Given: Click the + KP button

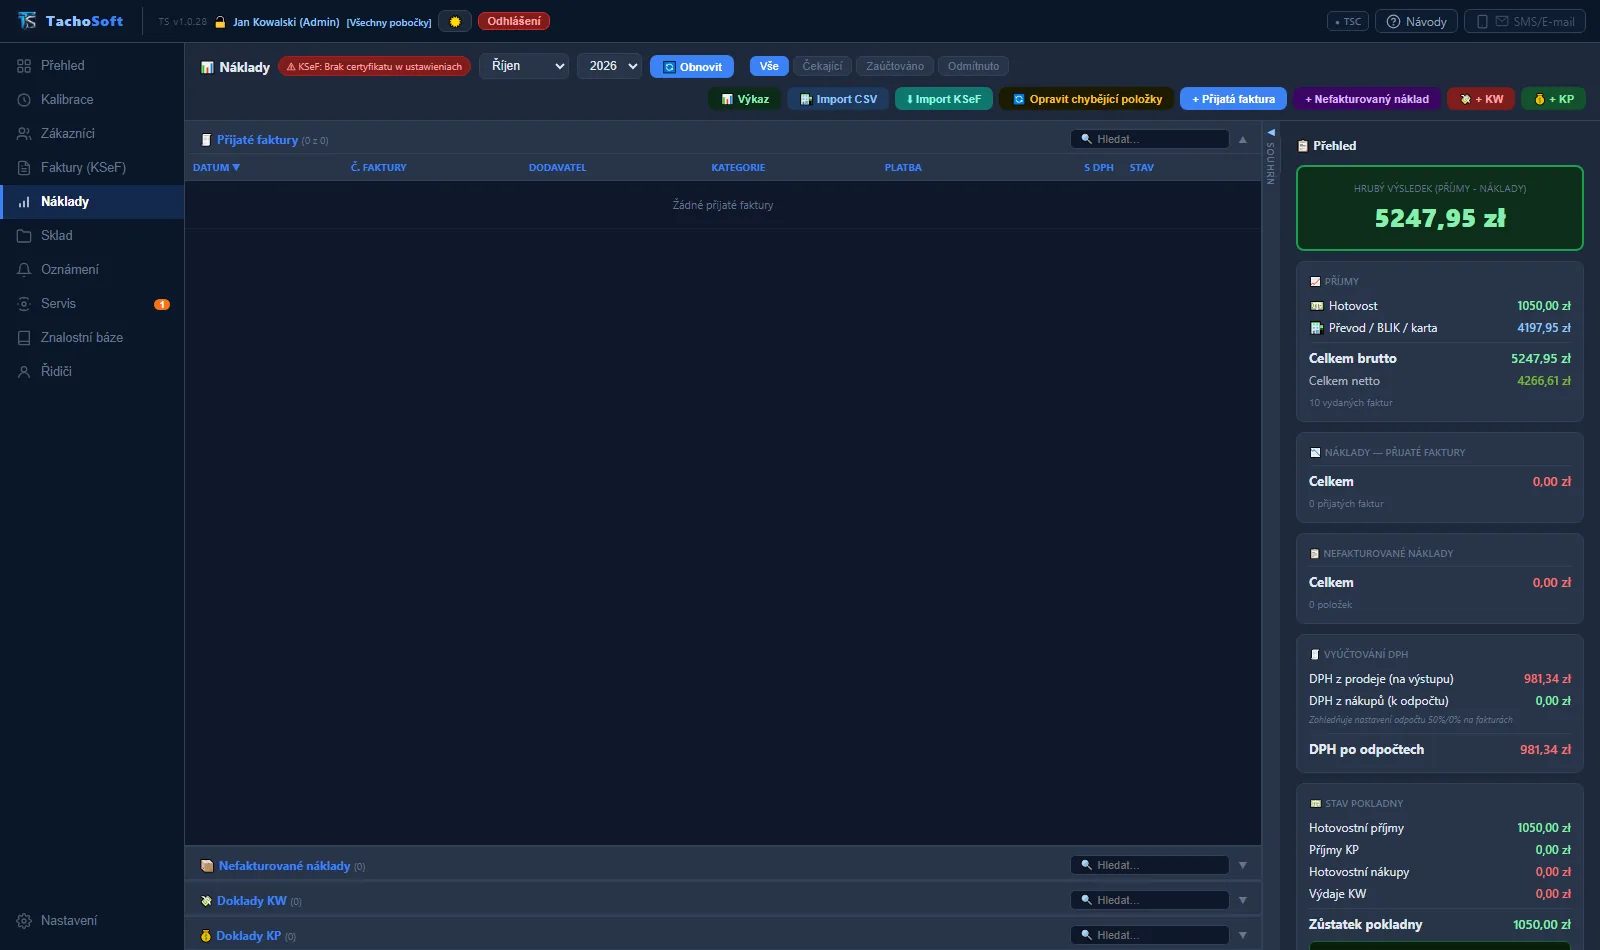Looking at the screenshot, I should click(1554, 99).
